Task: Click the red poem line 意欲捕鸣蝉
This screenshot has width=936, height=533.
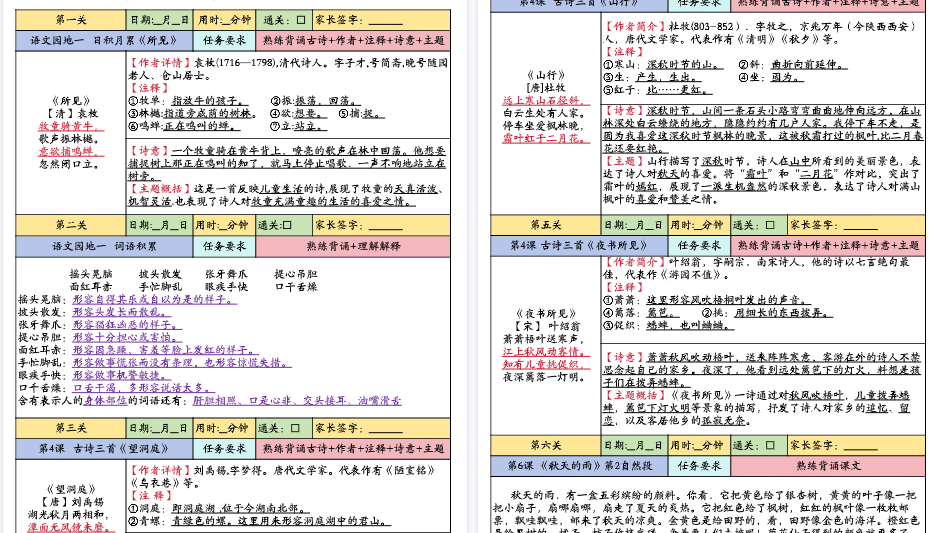Action: [x=71, y=151]
